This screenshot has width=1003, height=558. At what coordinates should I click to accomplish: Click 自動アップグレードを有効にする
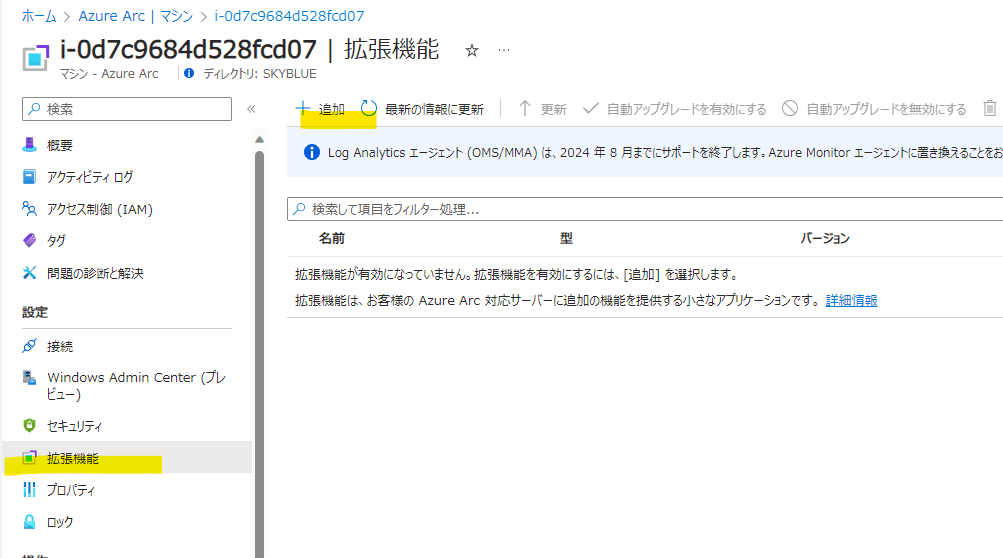675,109
